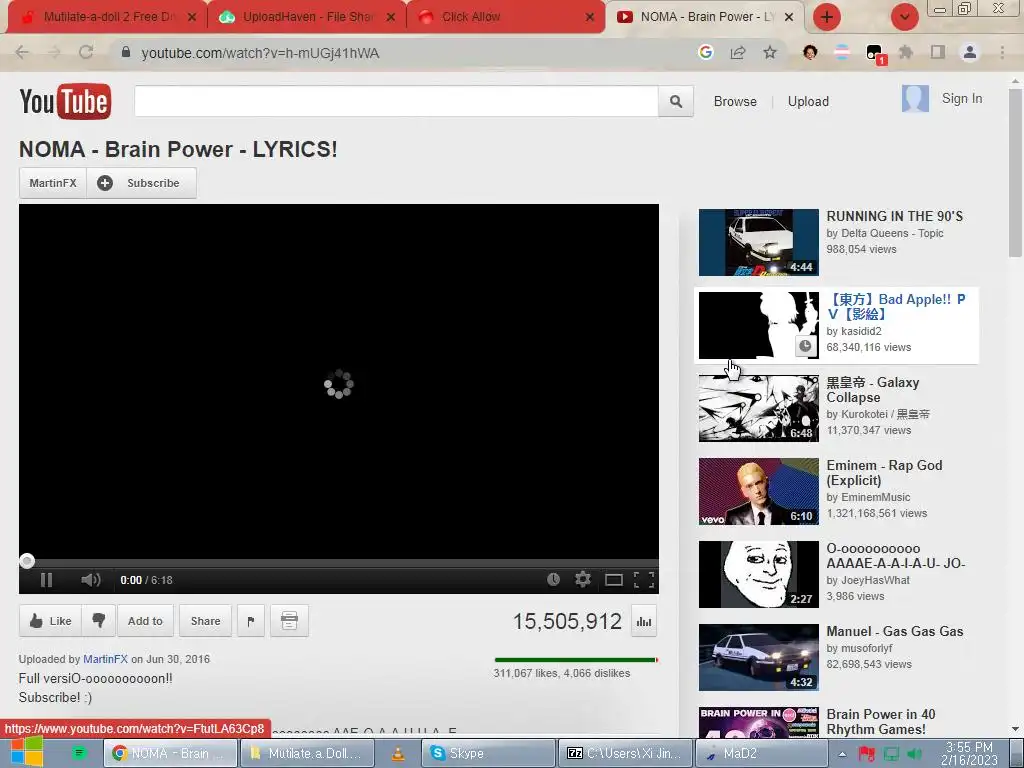The image size is (1024, 768).
Task: Open the Windows Start button
Action: [26, 752]
